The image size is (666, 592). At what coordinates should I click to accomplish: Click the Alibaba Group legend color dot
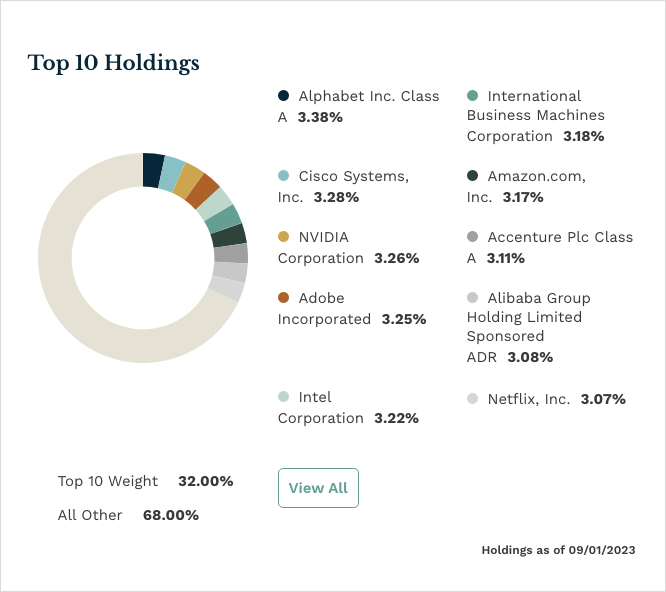coord(472,298)
